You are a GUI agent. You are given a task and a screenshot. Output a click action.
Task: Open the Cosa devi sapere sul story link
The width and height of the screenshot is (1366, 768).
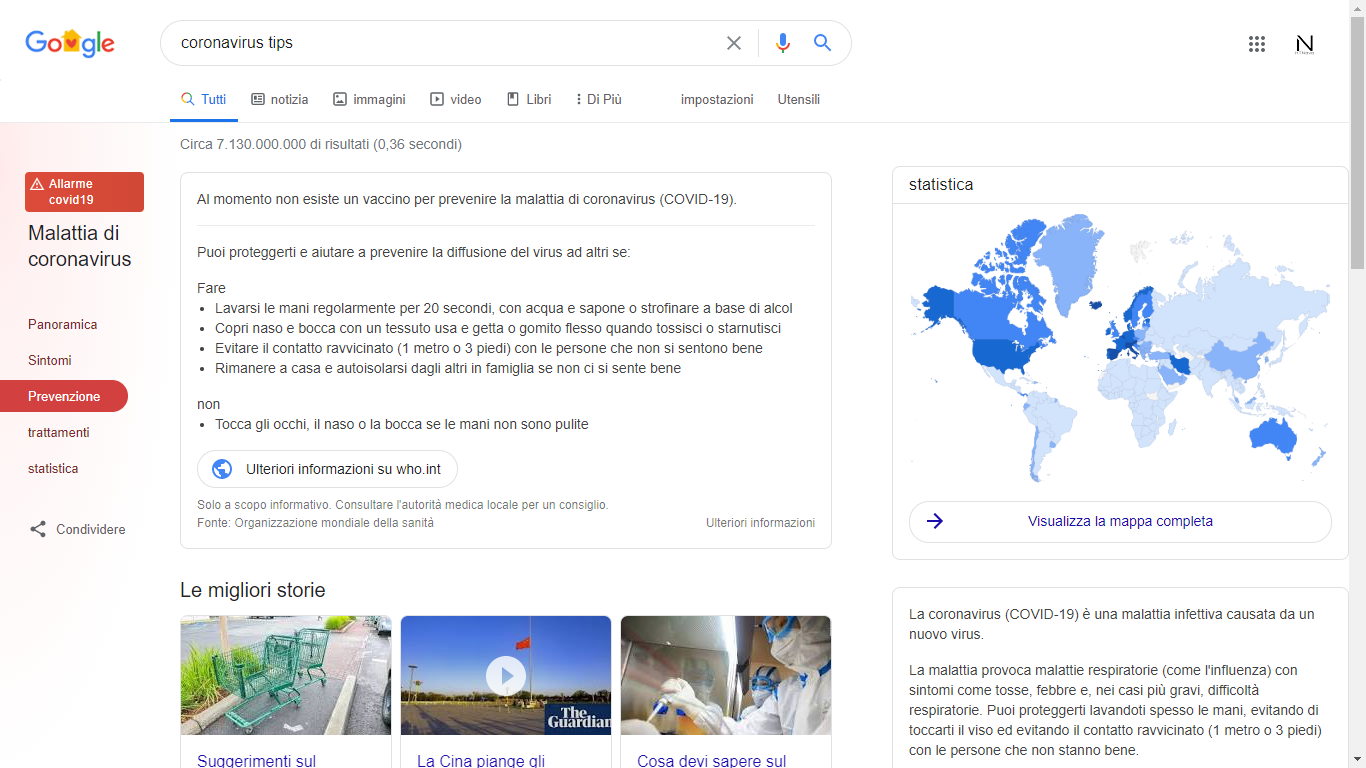(x=712, y=761)
